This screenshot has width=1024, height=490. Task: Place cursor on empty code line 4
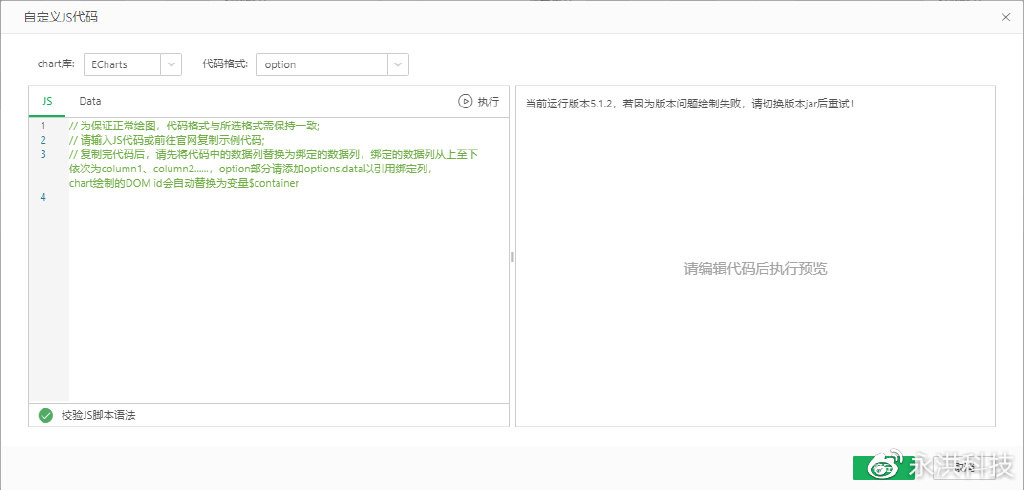[x=287, y=197]
